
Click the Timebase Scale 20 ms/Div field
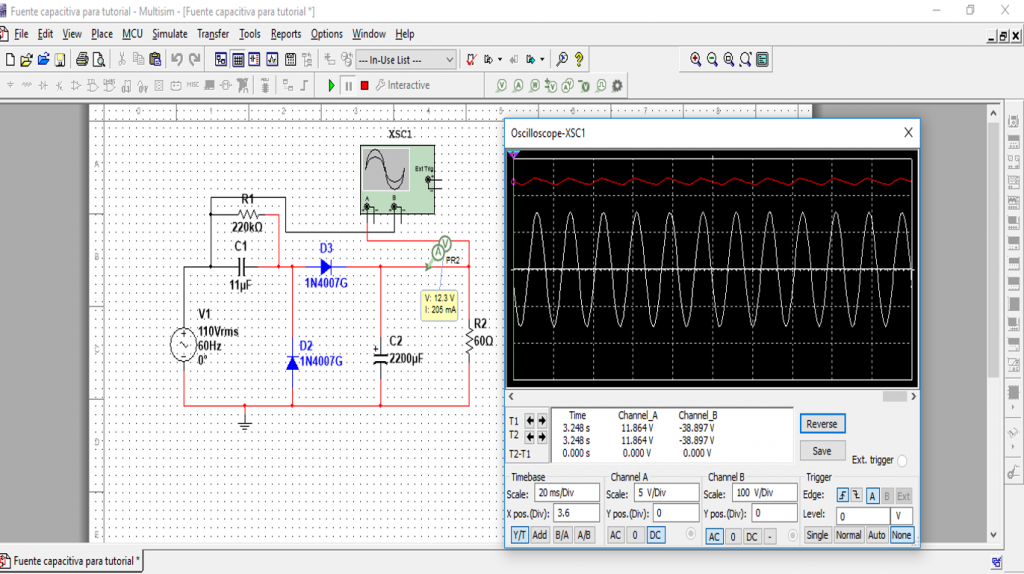(566, 493)
